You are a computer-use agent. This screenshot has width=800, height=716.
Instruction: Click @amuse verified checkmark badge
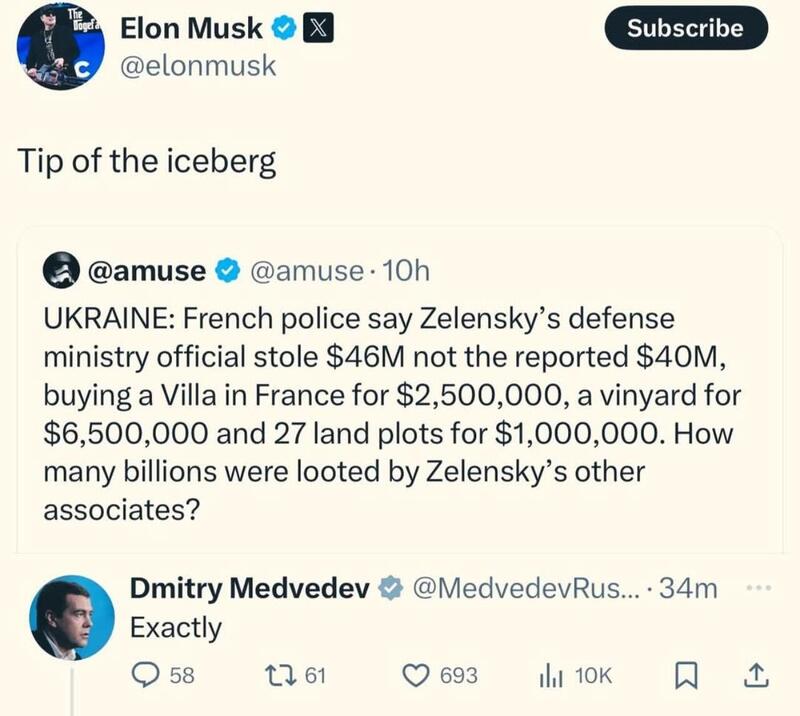tap(227, 270)
